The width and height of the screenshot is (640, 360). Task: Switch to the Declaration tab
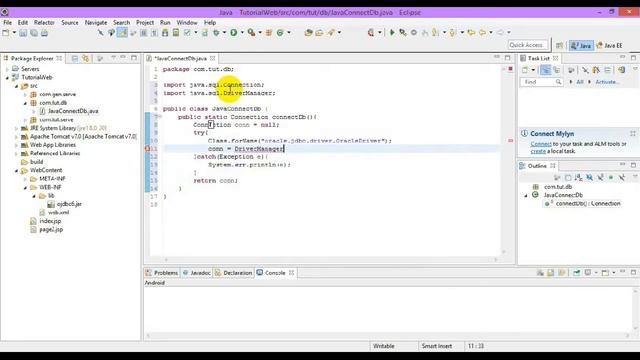tap(233, 273)
